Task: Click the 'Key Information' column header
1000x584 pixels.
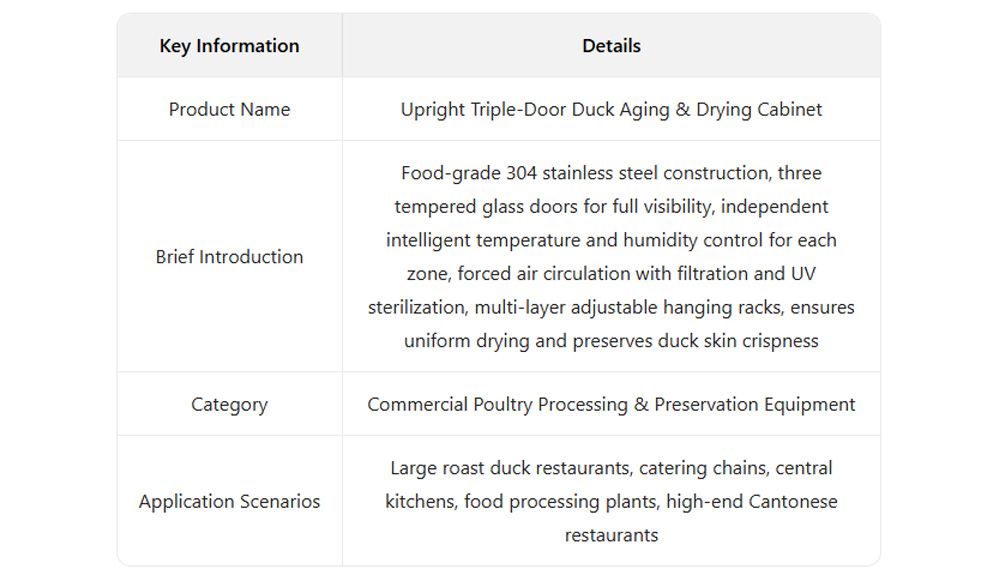Action: click(229, 46)
